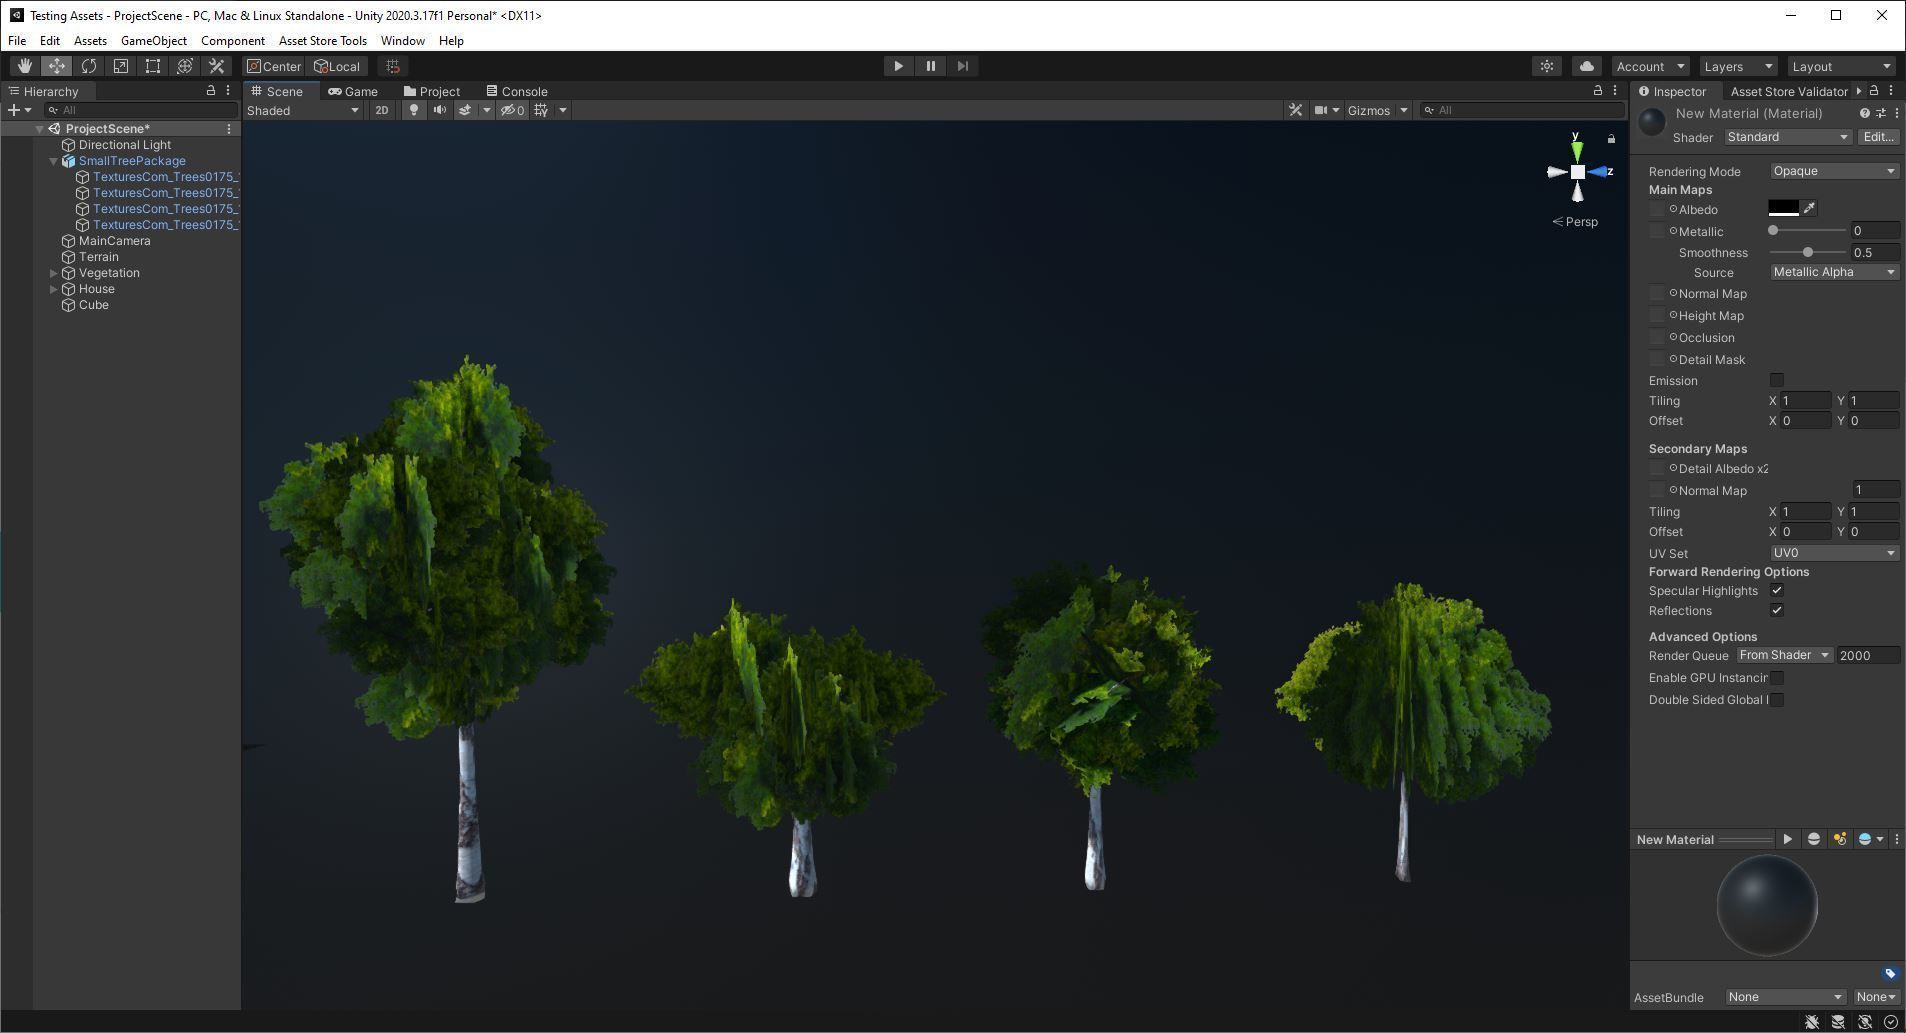The height and width of the screenshot is (1033, 1906).
Task: Toggle scene grid visibility
Action: click(541, 110)
